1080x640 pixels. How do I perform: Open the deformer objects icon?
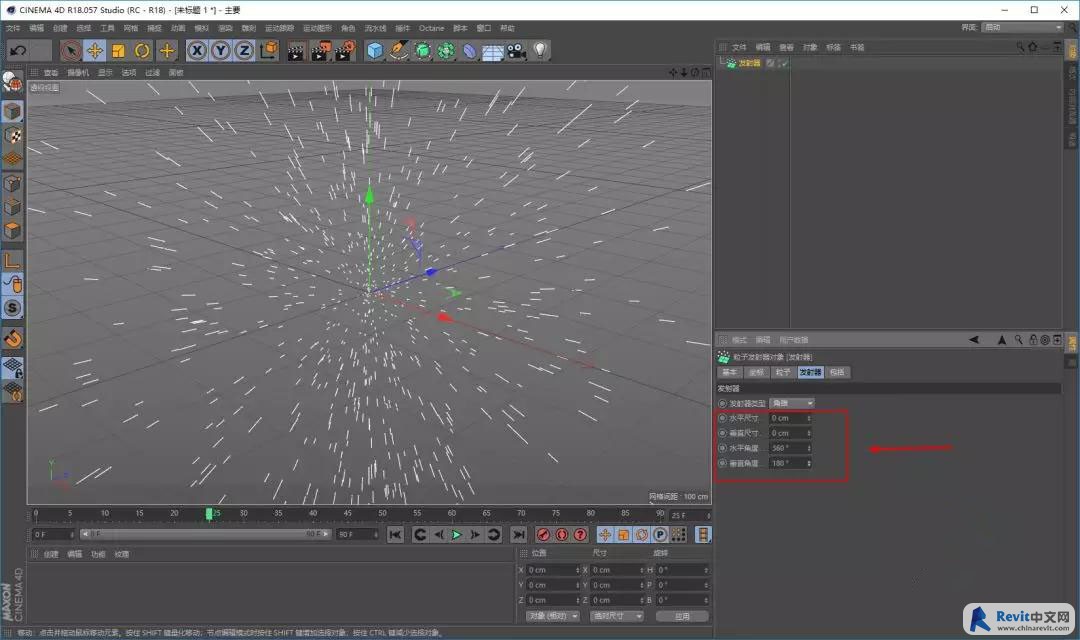tap(469, 51)
